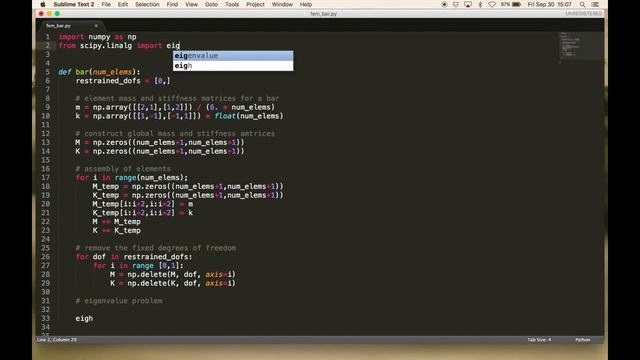Screen dimensions: 640x360
Task: Open the Selection menu
Action: [x=147, y=4]
